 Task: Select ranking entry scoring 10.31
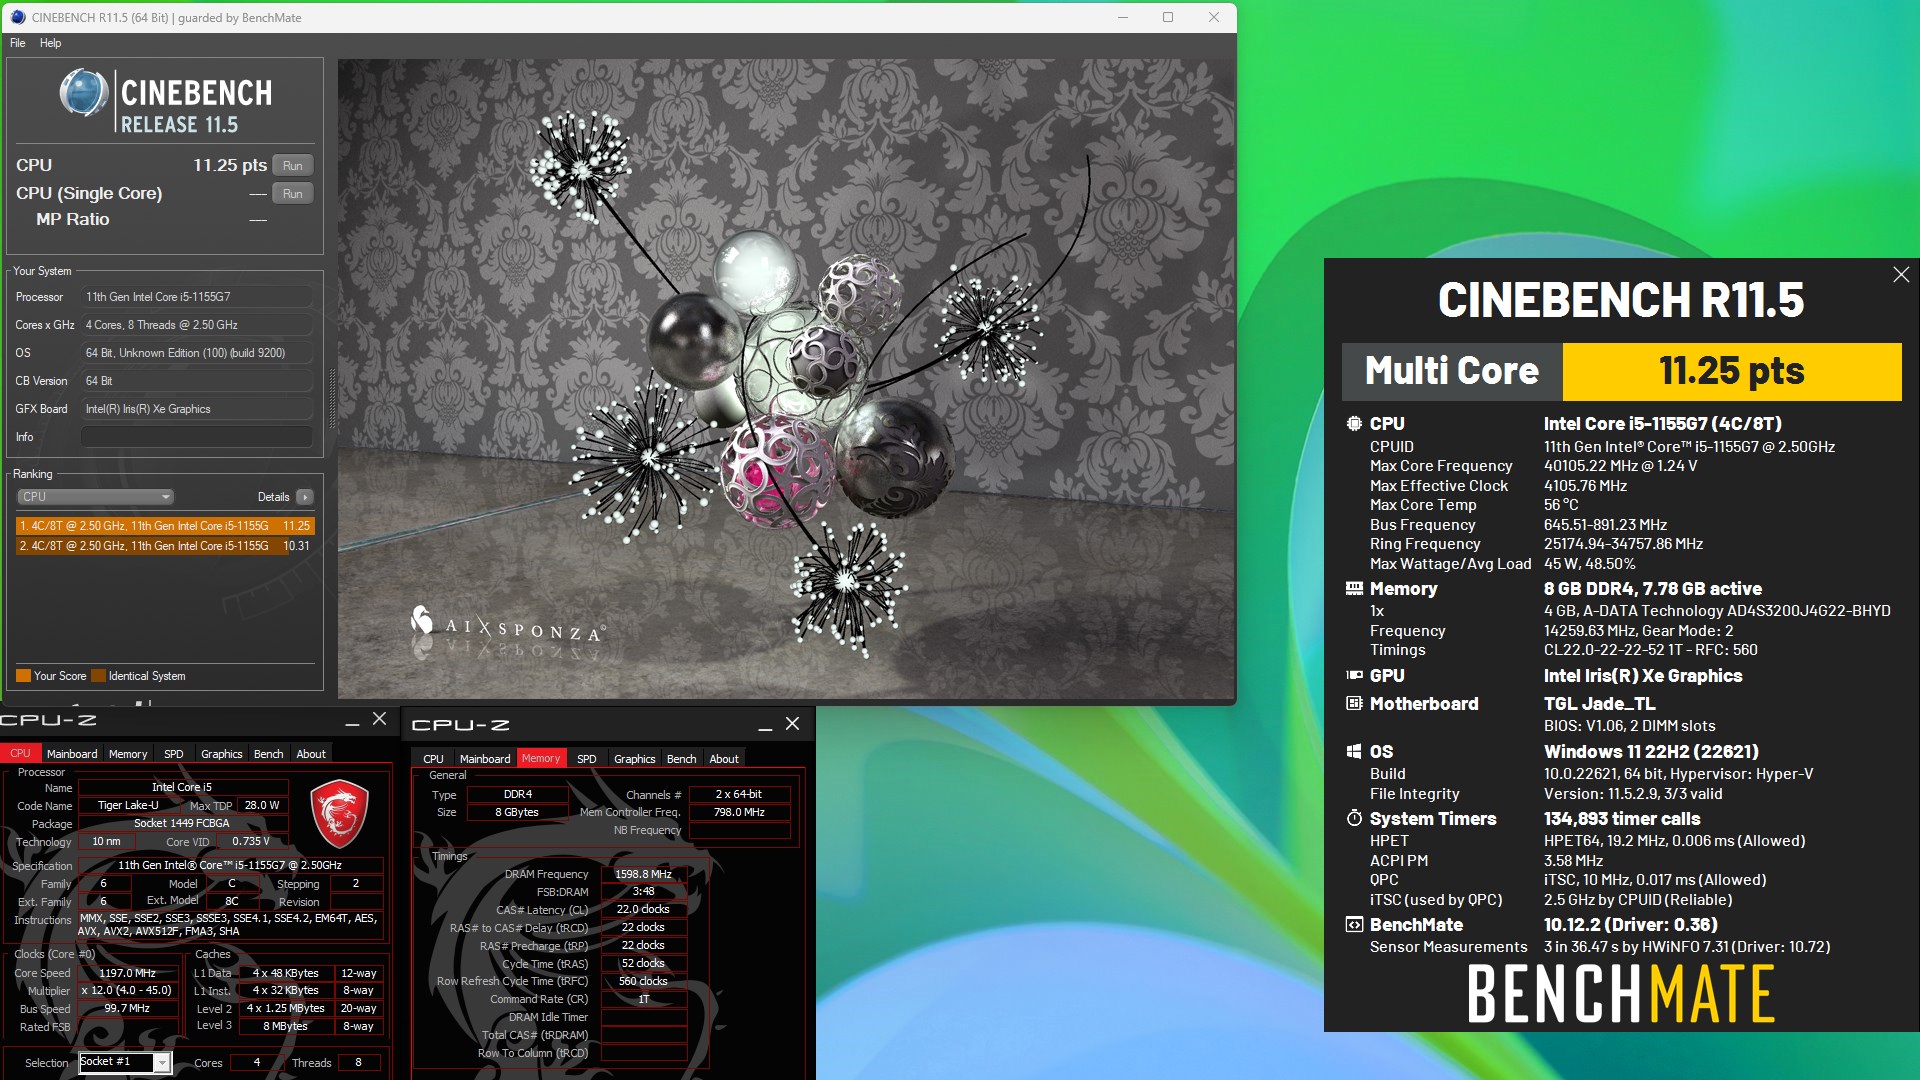pos(165,546)
